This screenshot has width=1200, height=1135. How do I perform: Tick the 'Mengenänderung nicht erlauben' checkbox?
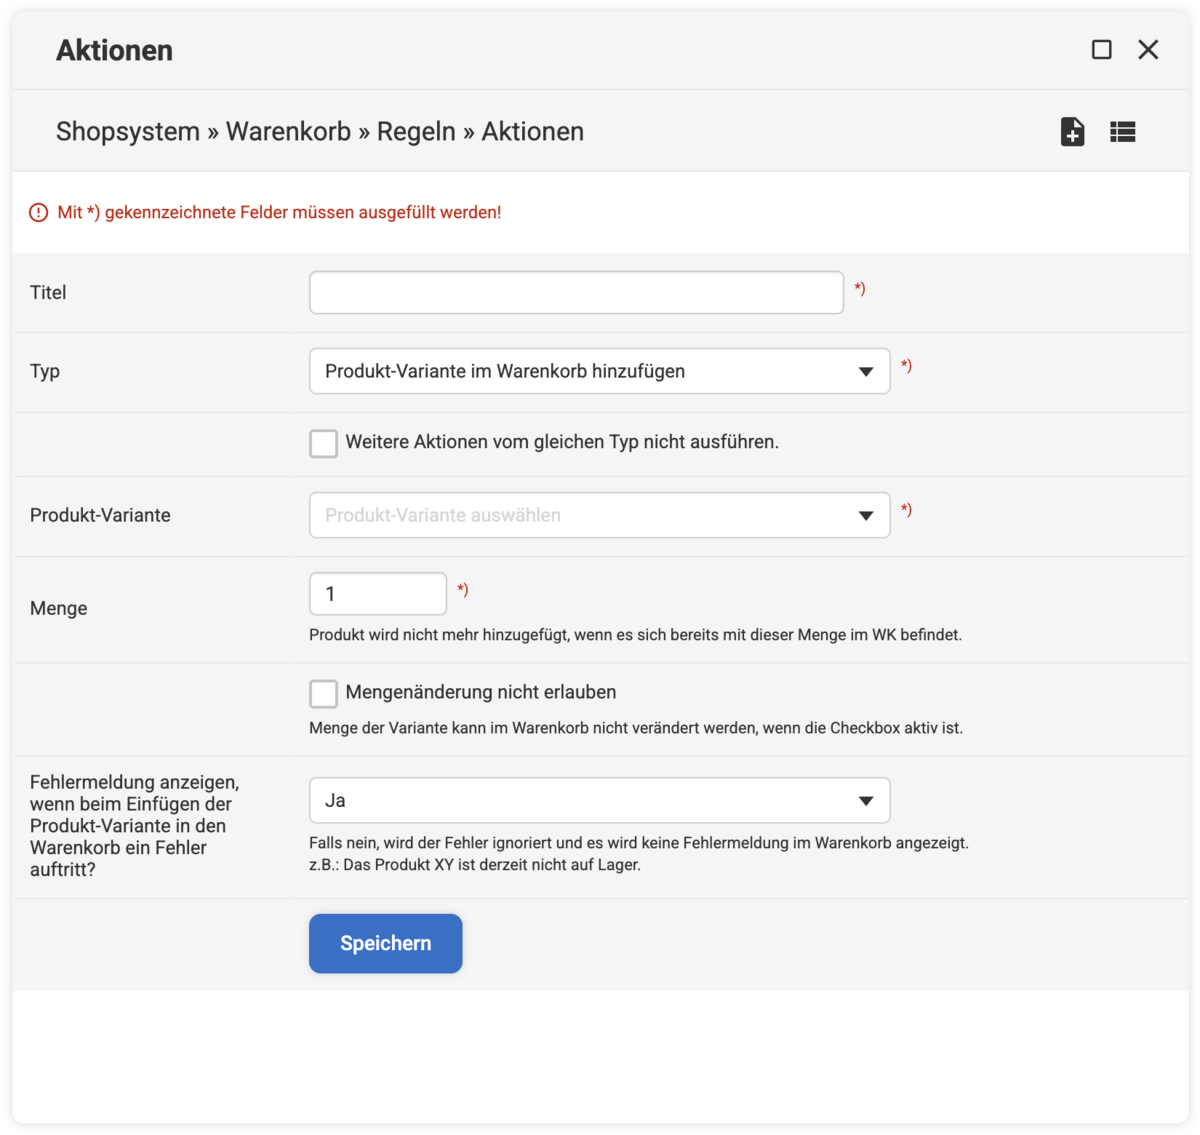tap(323, 693)
